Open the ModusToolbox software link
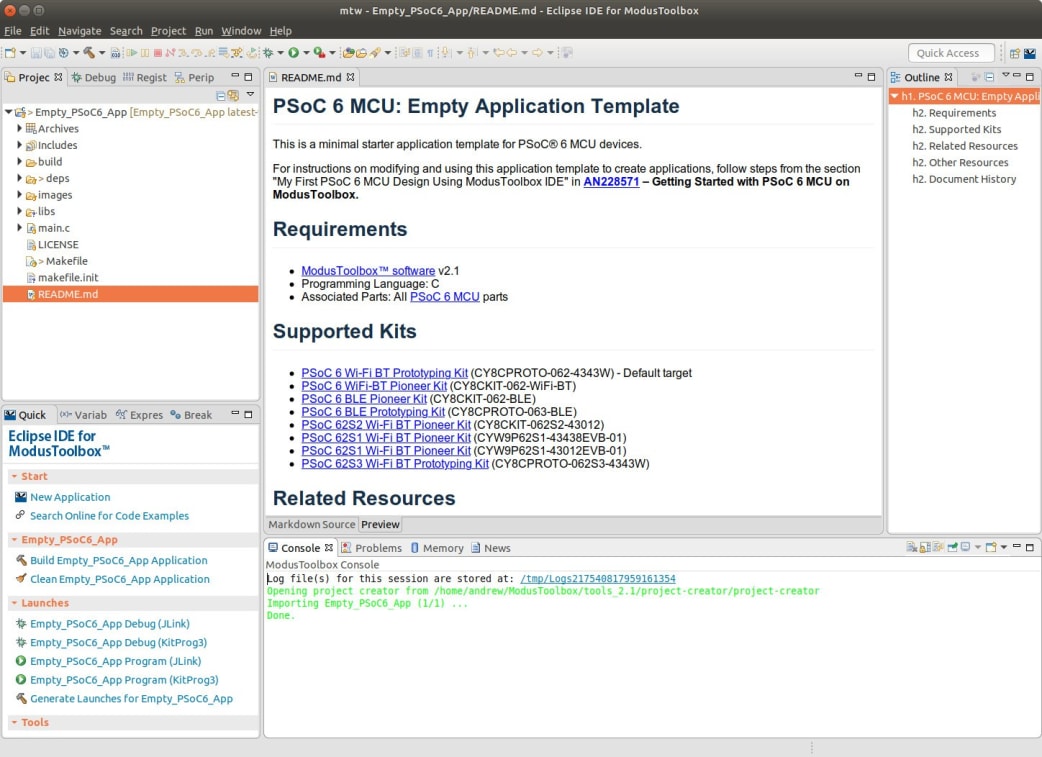 click(x=368, y=270)
